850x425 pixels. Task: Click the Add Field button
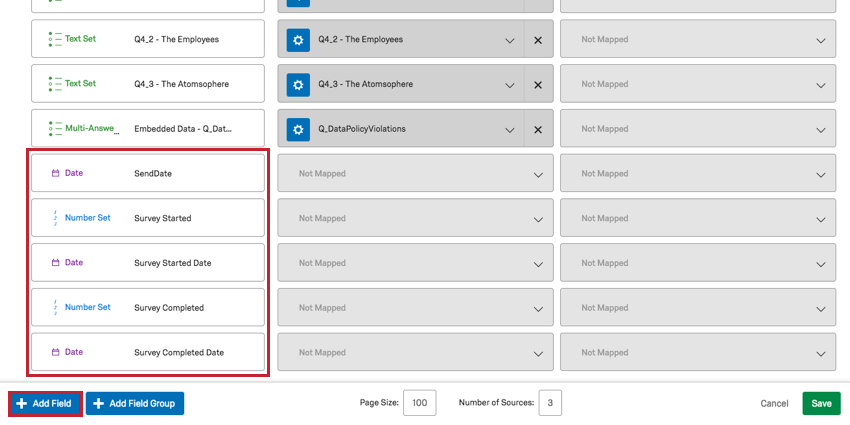tap(44, 403)
